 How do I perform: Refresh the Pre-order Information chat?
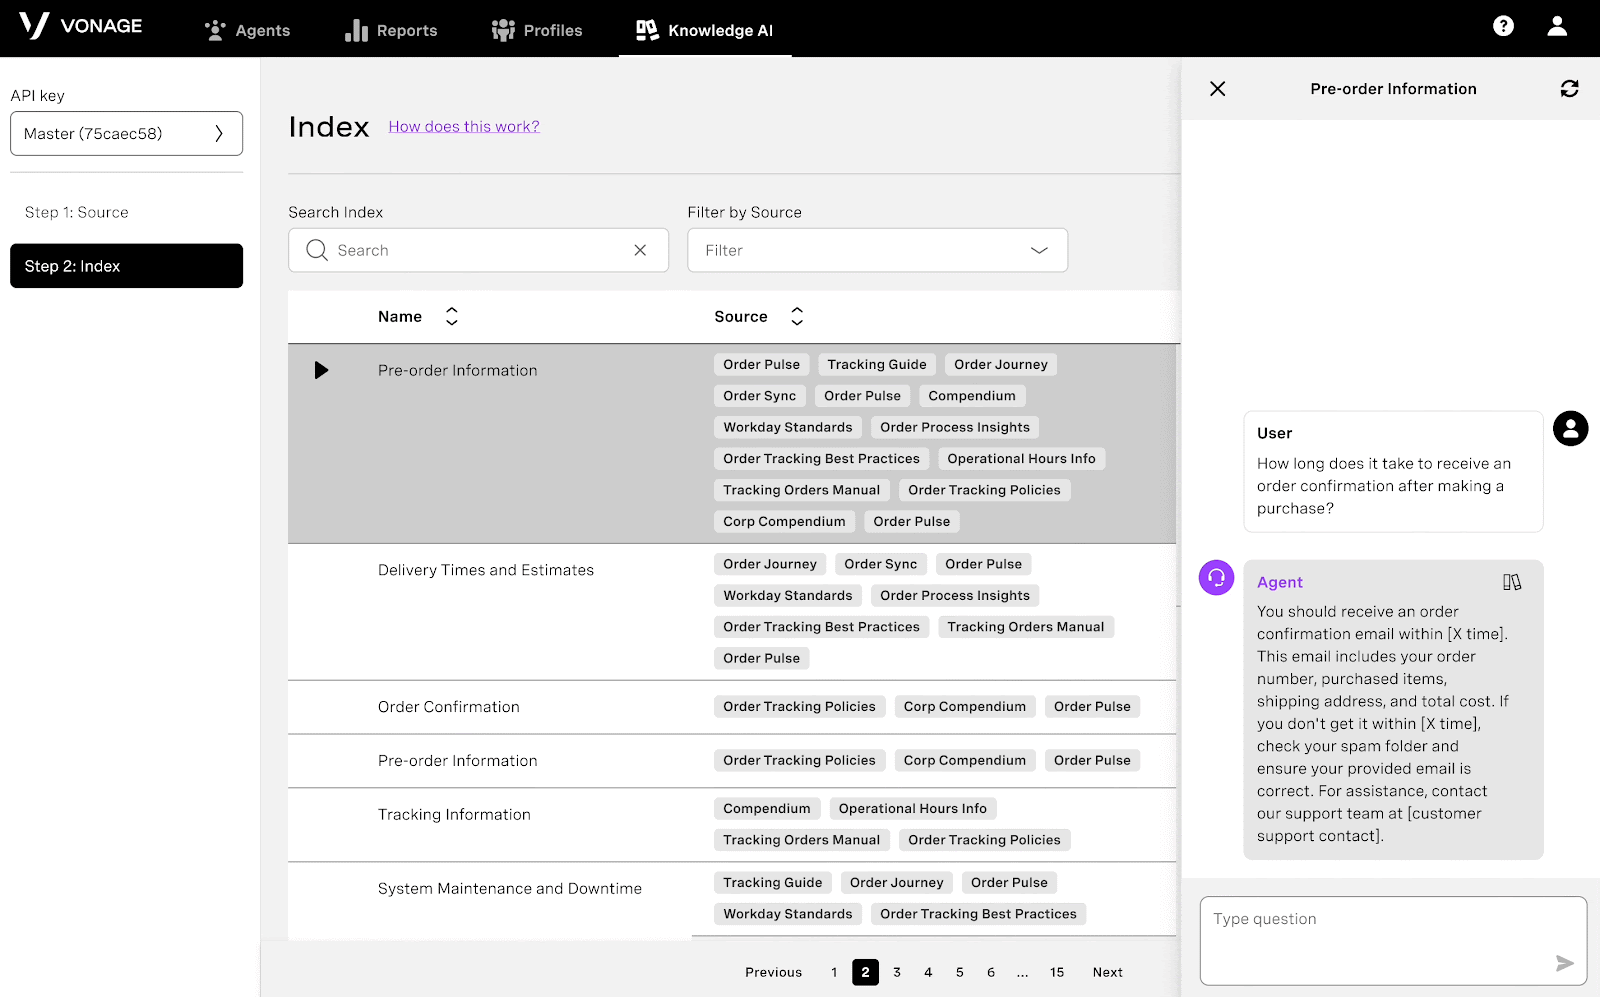click(x=1569, y=89)
